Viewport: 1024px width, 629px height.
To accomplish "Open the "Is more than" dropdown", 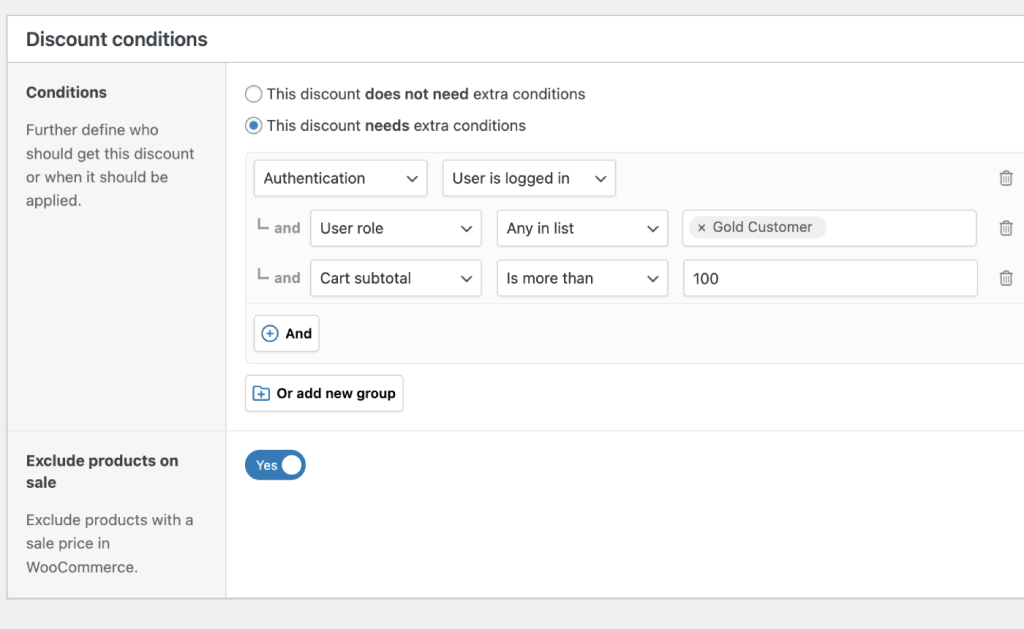I will point(581,278).
